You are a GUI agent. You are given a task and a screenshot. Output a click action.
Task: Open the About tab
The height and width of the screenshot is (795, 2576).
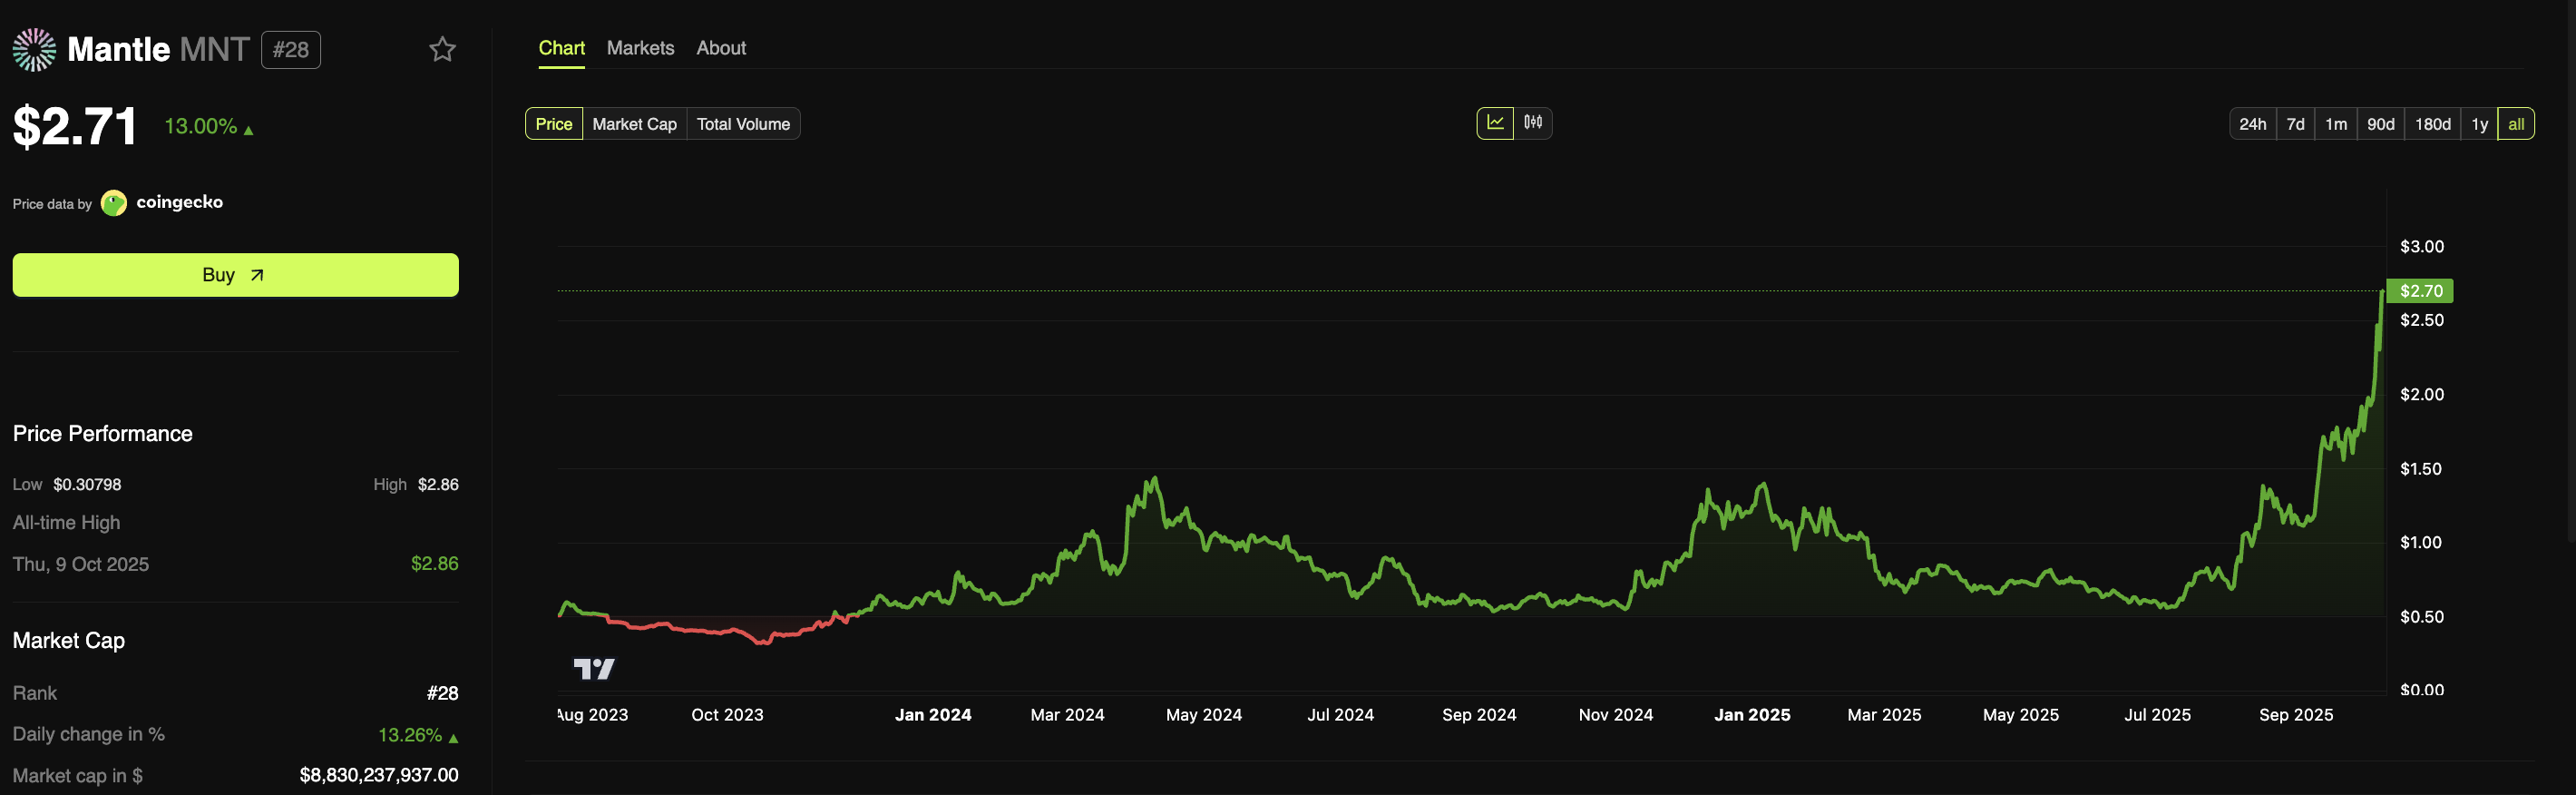click(x=721, y=48)
